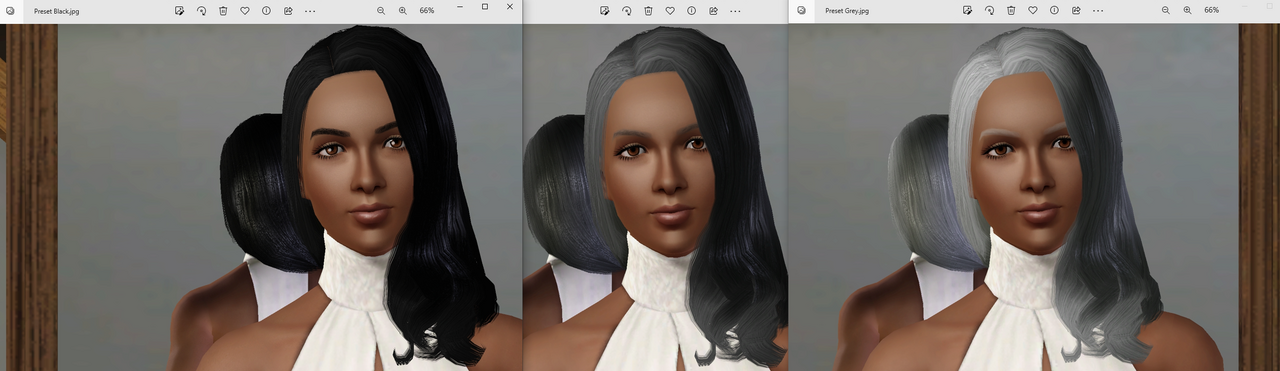Show file info for Preset Black.jpg
This screenshot has height=371, width=1280.
point(266,10)
